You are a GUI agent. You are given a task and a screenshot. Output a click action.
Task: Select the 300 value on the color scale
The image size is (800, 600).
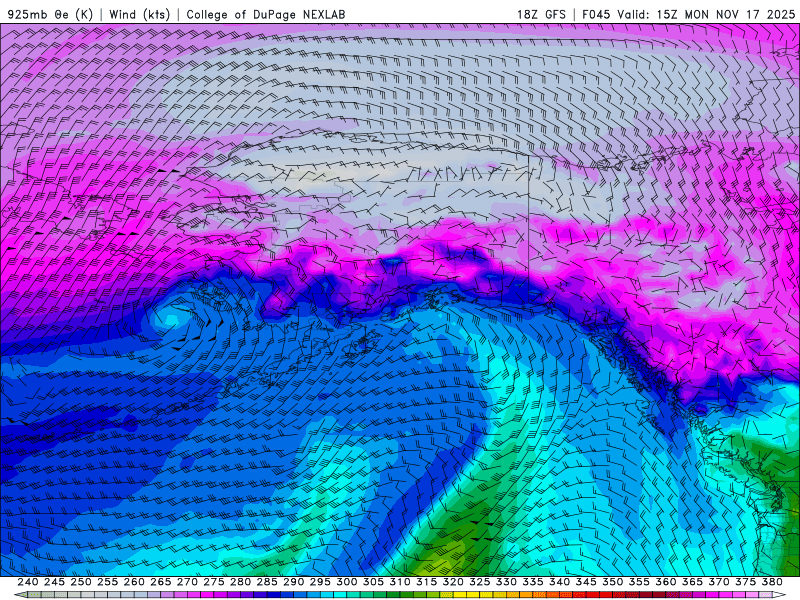coord(346,582)
